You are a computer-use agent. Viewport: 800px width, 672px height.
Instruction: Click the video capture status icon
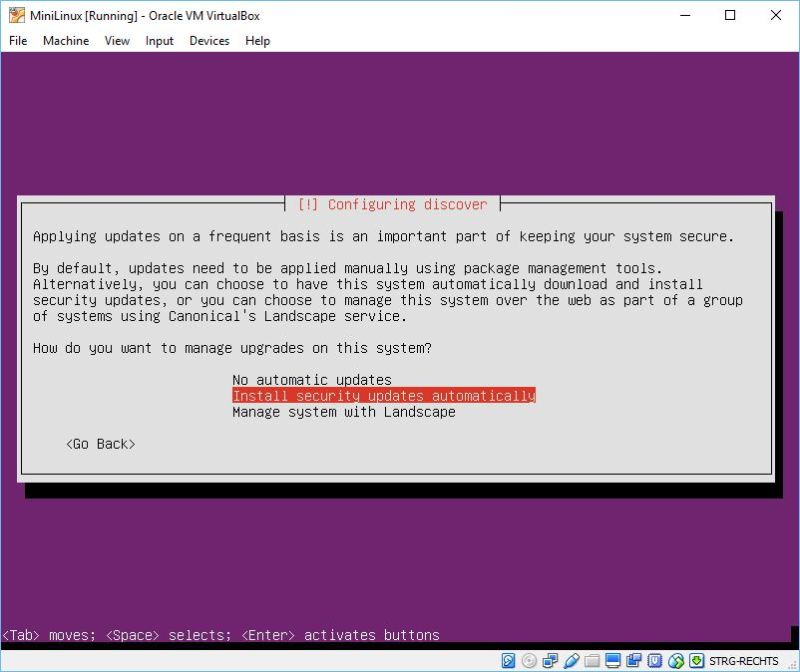(x=634, y=661)
